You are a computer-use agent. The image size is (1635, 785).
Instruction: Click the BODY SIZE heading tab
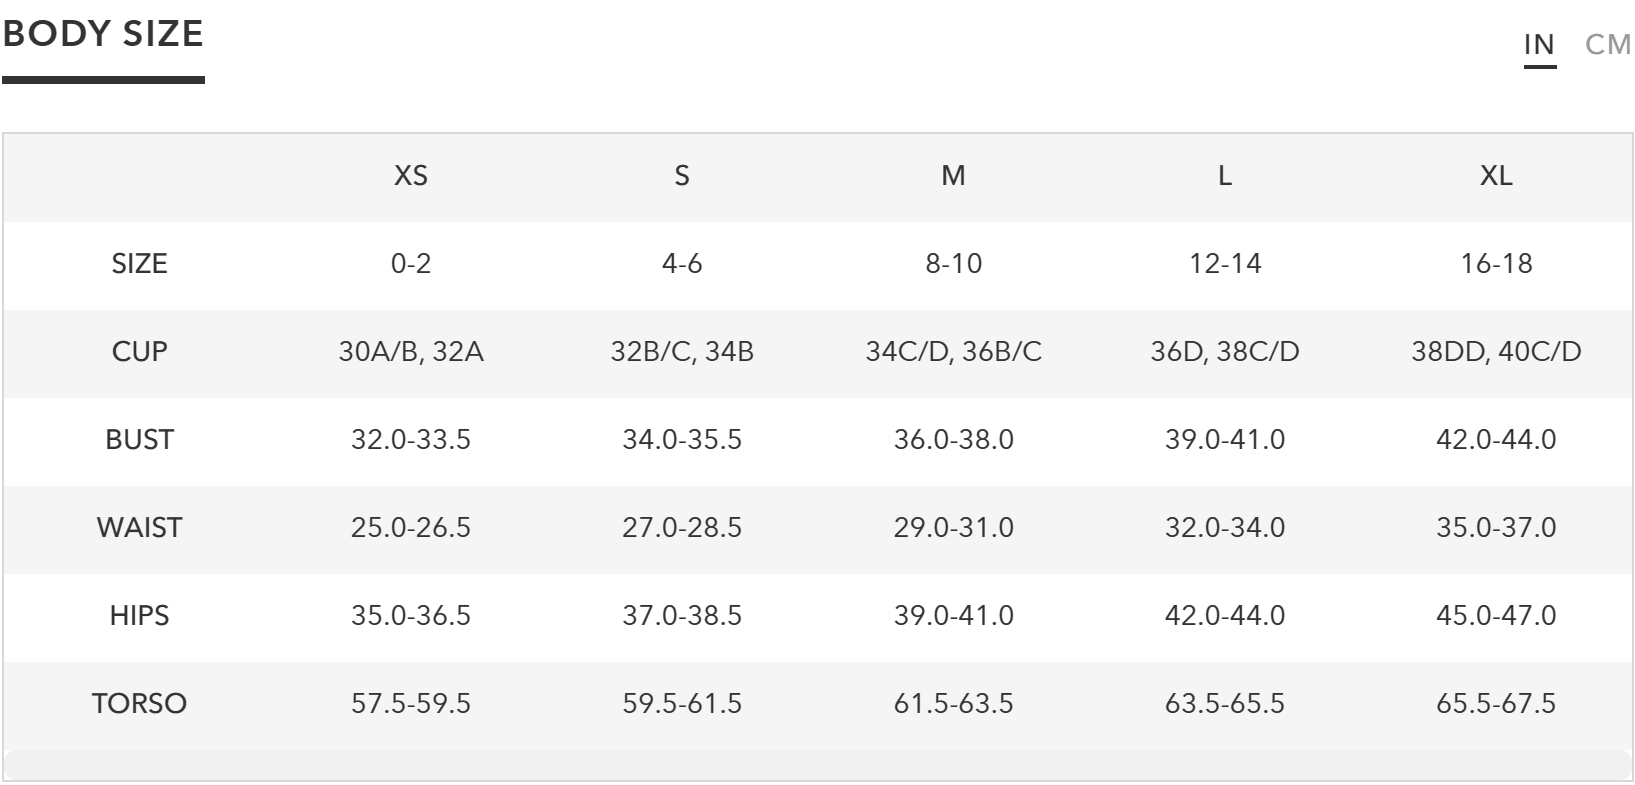tap(103, 34)
